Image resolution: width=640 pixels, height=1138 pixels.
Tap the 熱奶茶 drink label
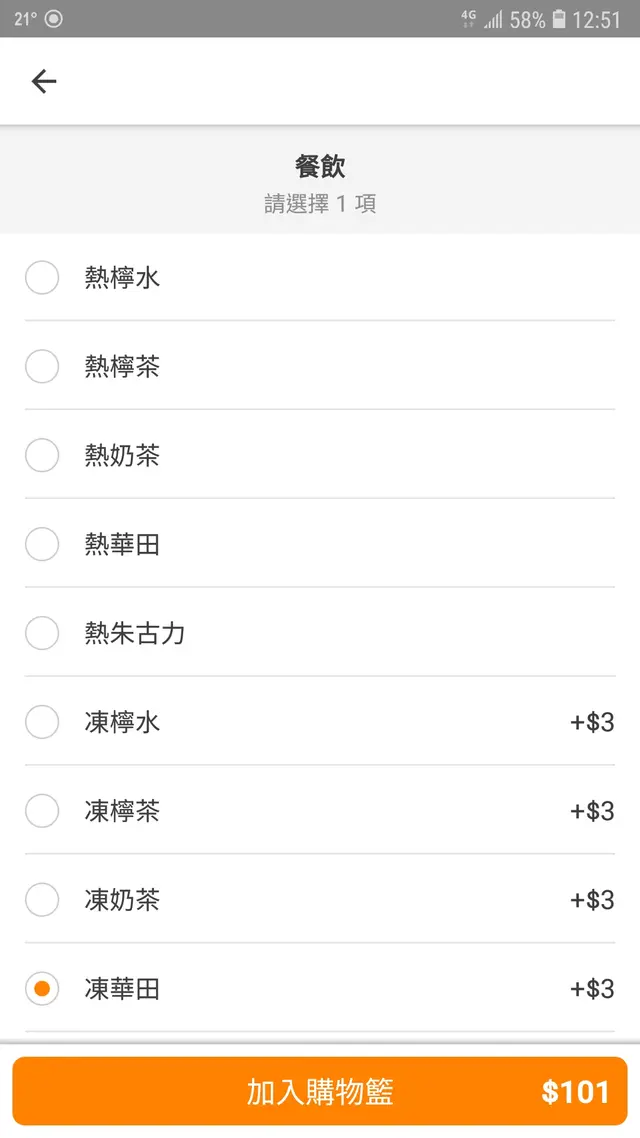pyautogui.click(x=122, y=456)
